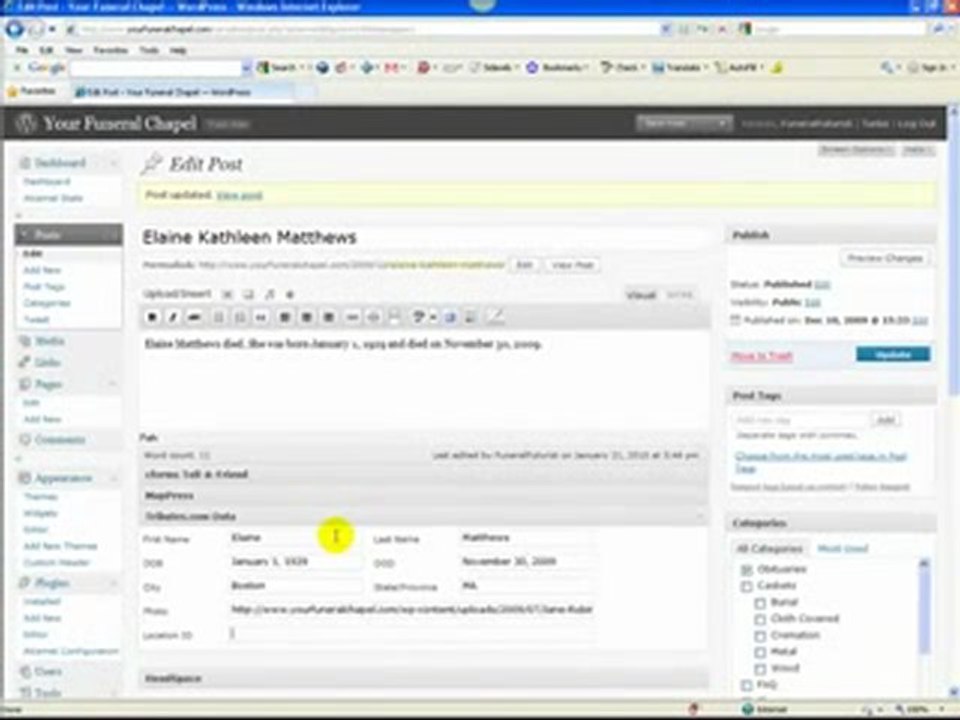Insert the More tag

coord(395,317)
